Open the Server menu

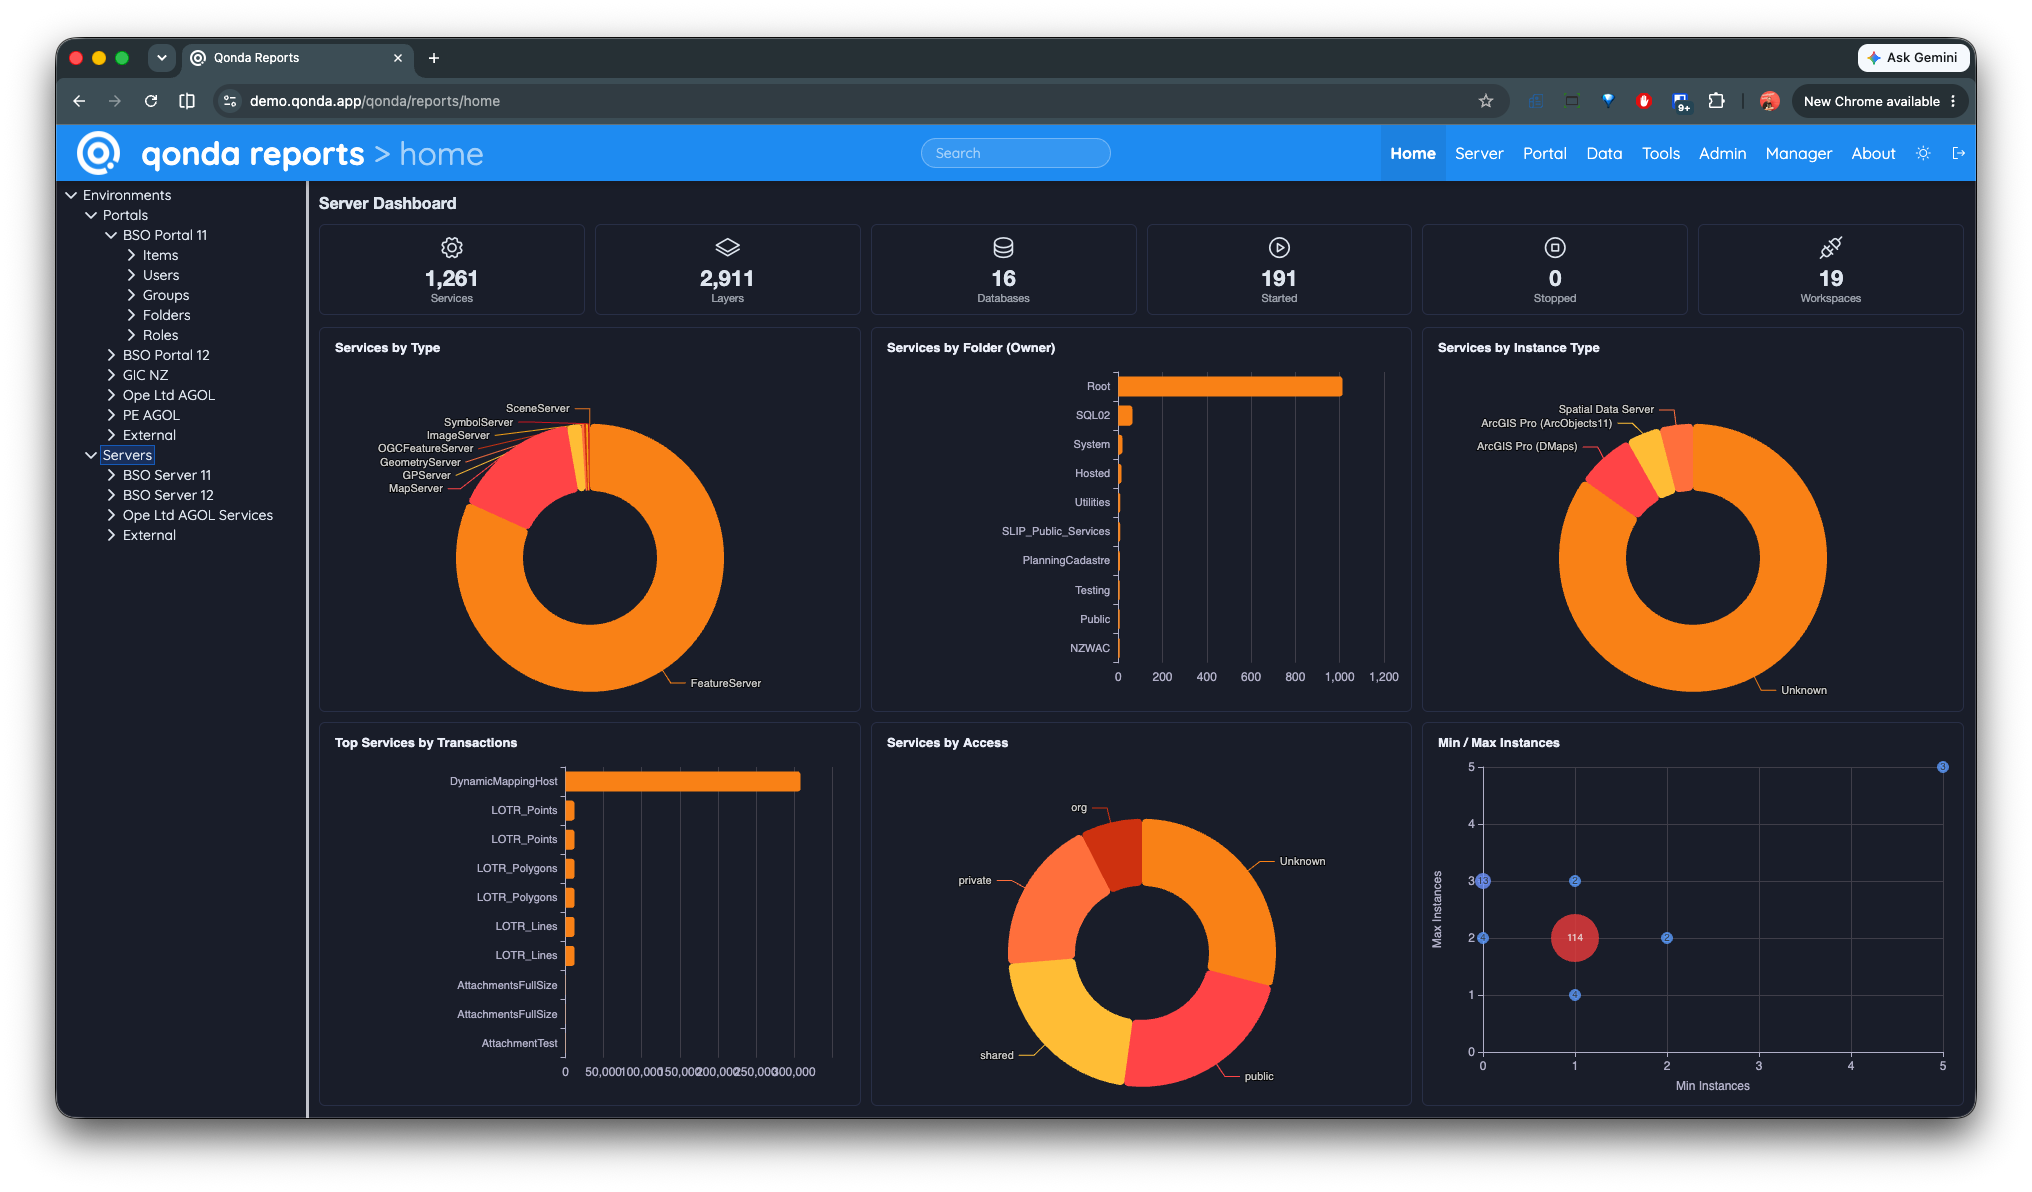pyautogui.click(x=1479, y=153)
